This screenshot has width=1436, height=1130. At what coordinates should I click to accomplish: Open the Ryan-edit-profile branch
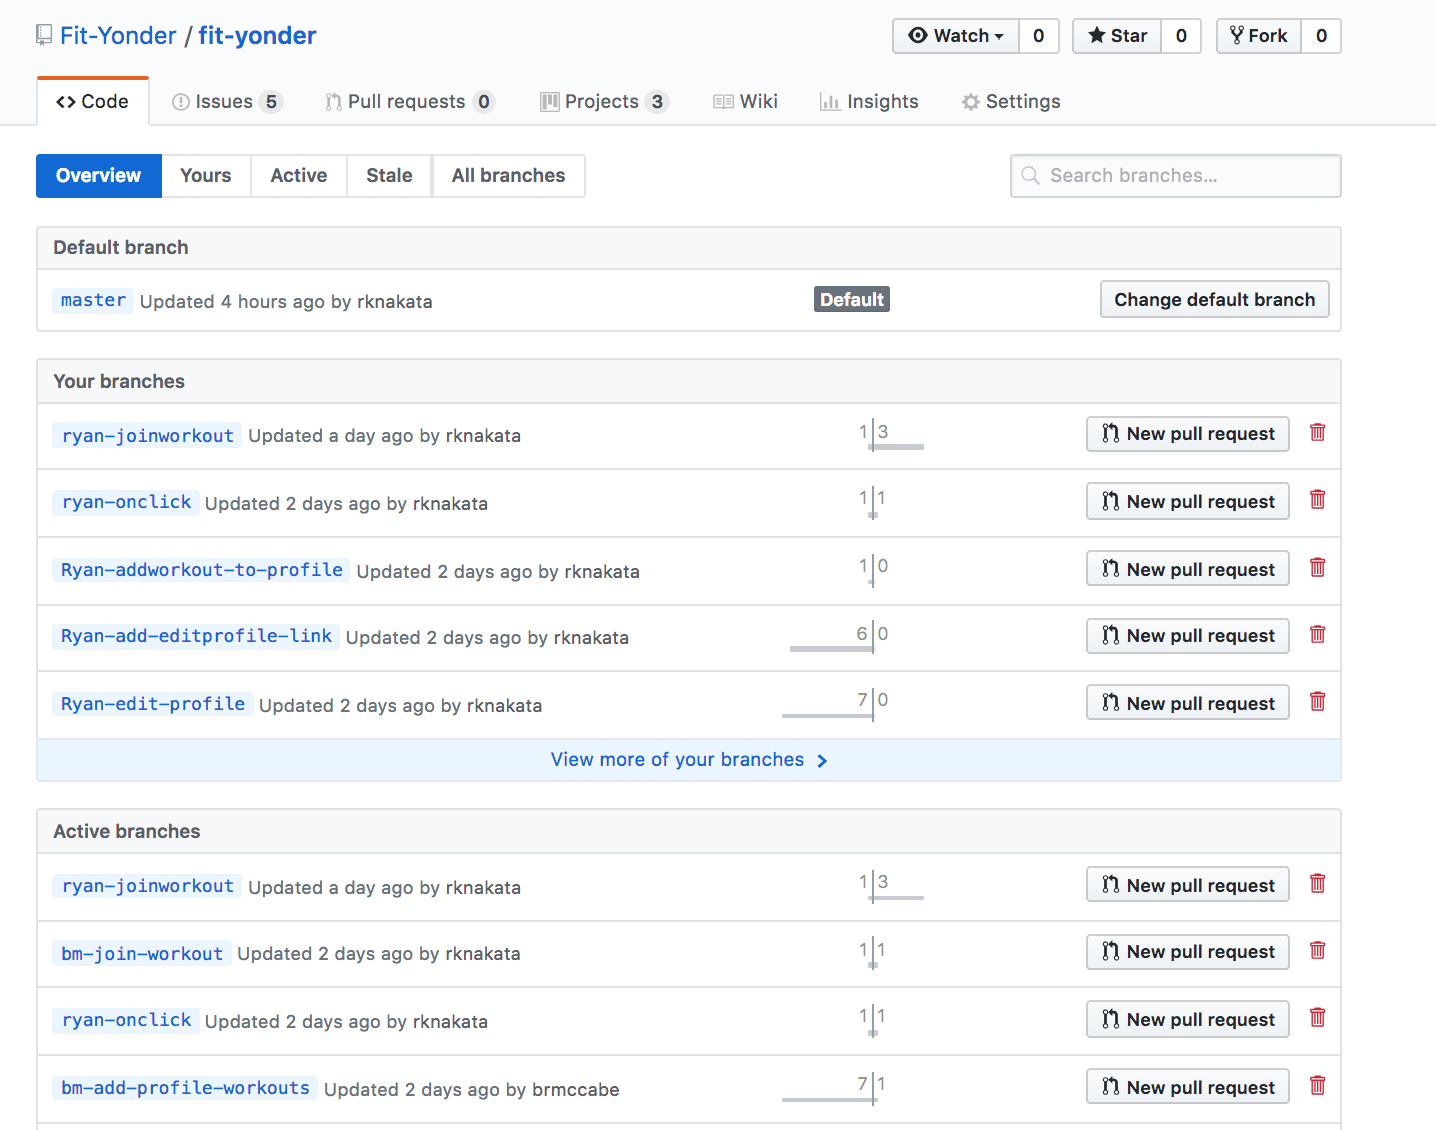[153, 704]
